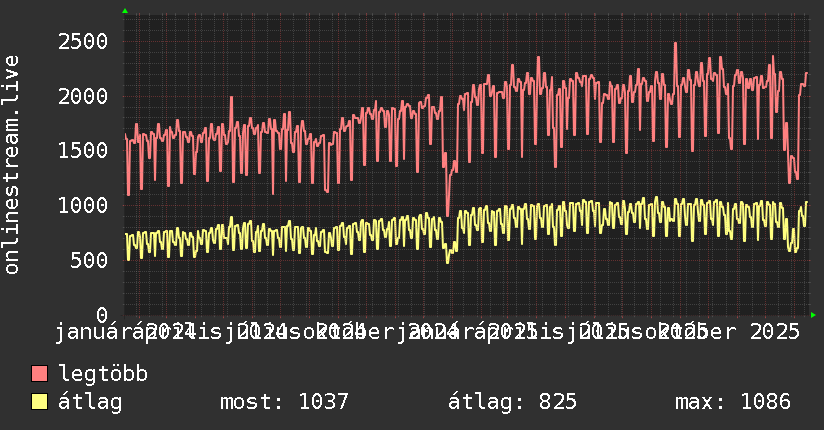Click the 1500 y-axis label

pos(83,151)
